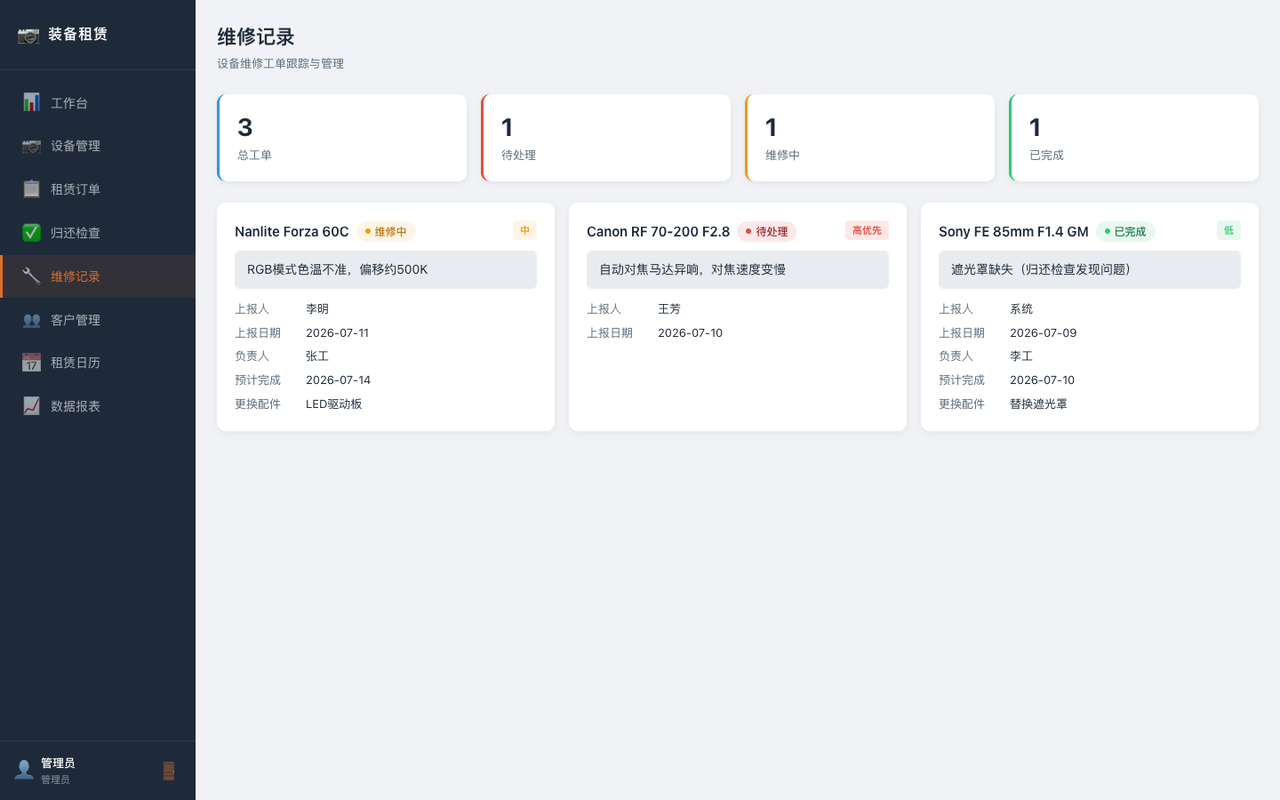Open the 工作台 menu item

tap(98, 103)
